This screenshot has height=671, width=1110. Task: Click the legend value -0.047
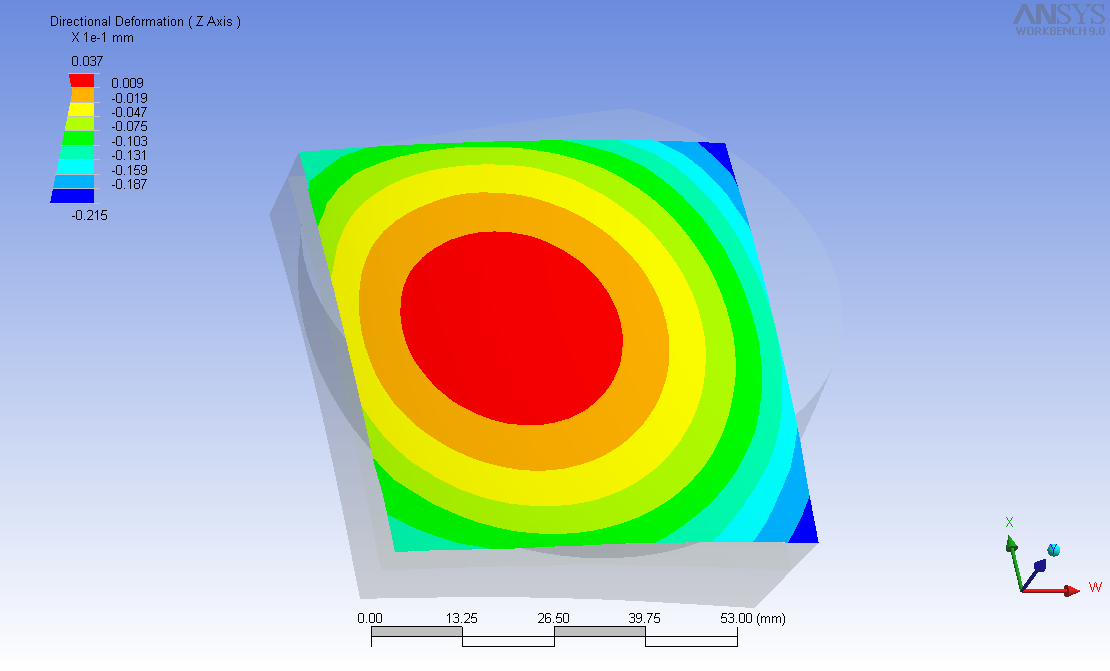click(x=130, y=113)
